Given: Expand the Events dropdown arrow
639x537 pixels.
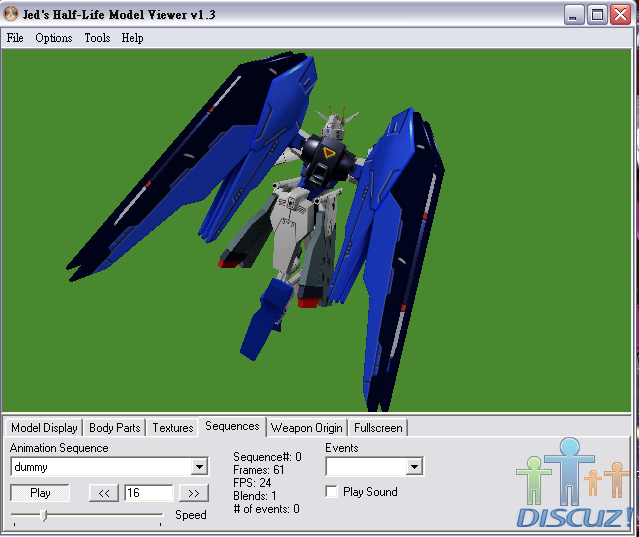Looking at the screenshot, I should click(x=414, y=467).
